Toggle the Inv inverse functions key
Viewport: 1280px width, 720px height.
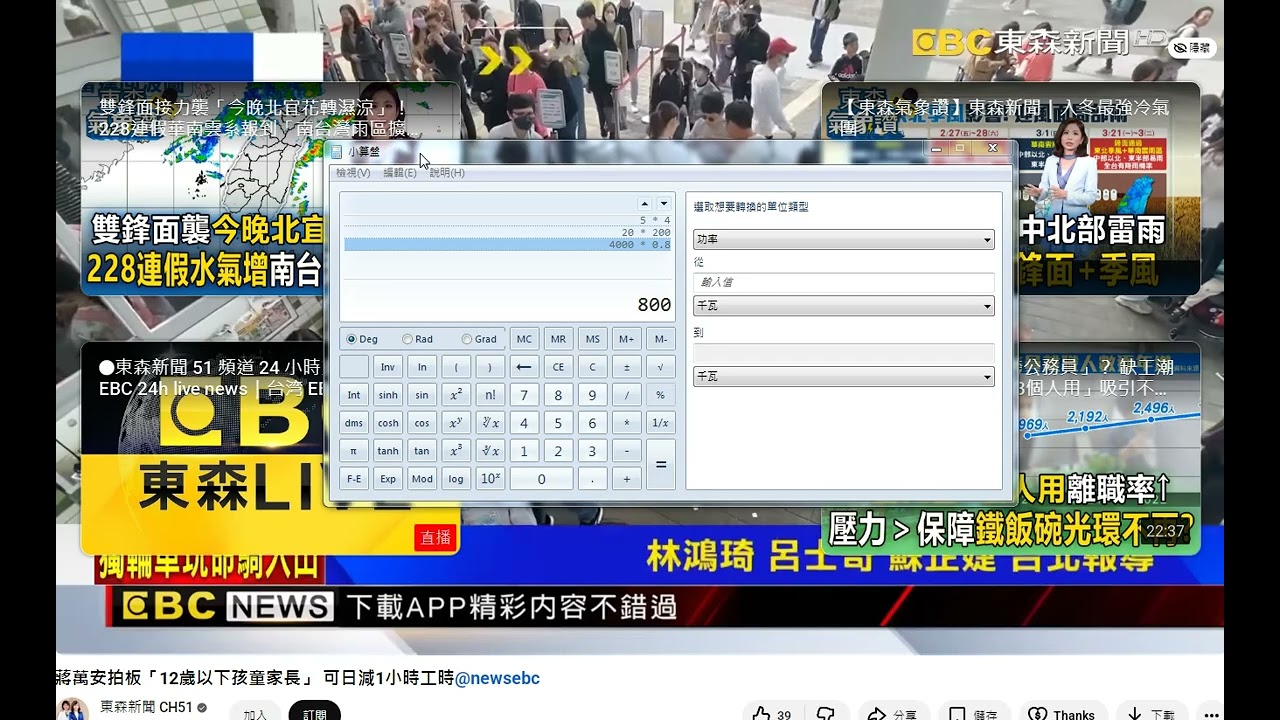(388, 367)
